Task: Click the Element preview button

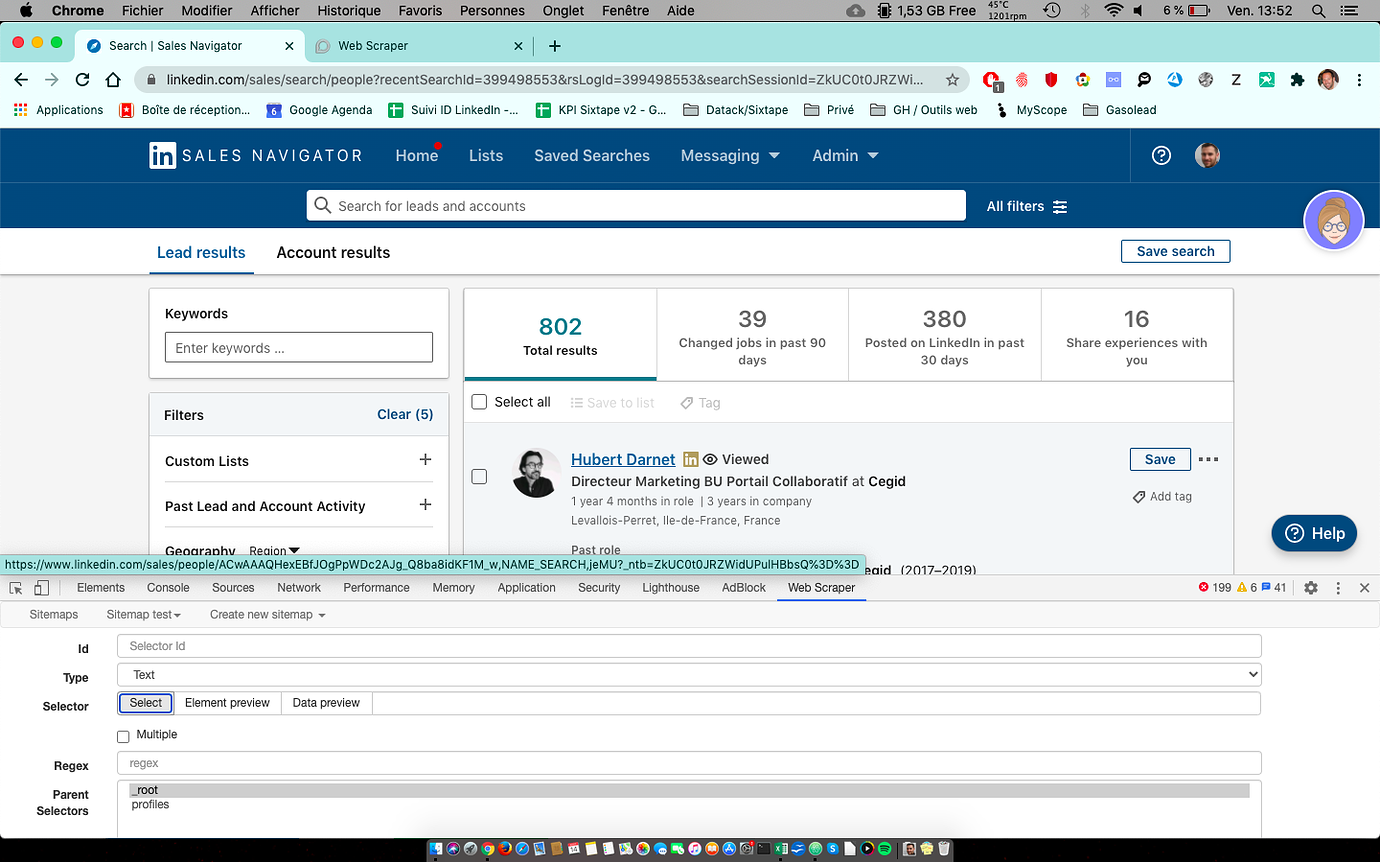Action: 227,703
